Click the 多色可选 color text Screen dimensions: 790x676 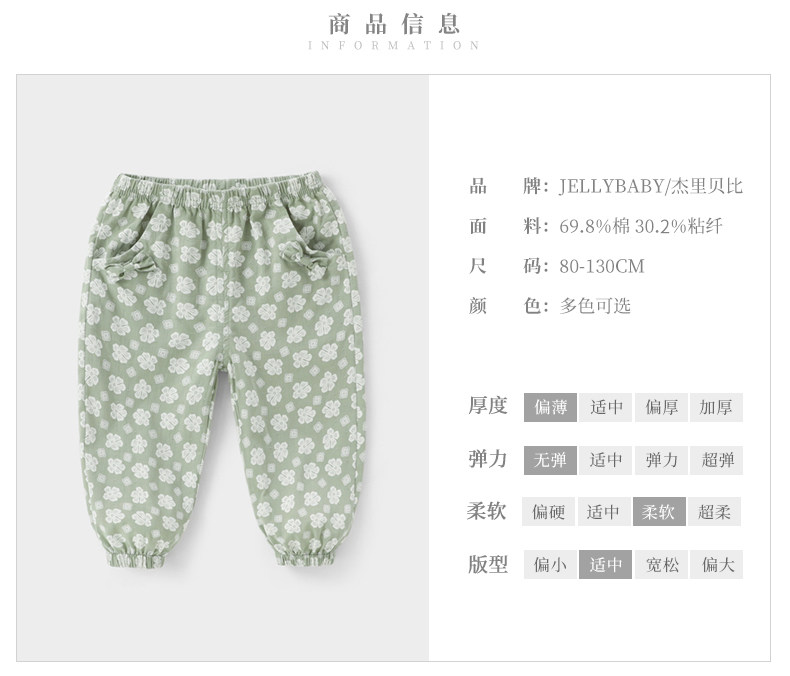click(595, 306)
